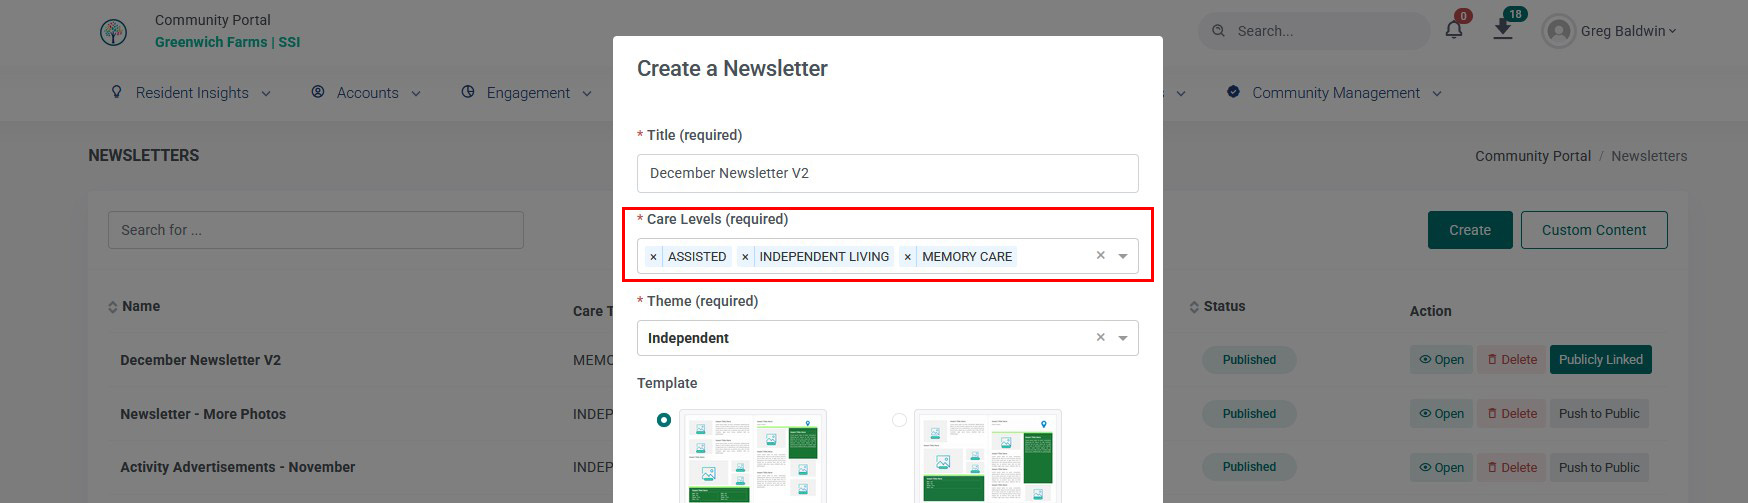This screenshot has height=503, width=1748.
Task: Select the second newsletter template radio
Action: point(899,420)
